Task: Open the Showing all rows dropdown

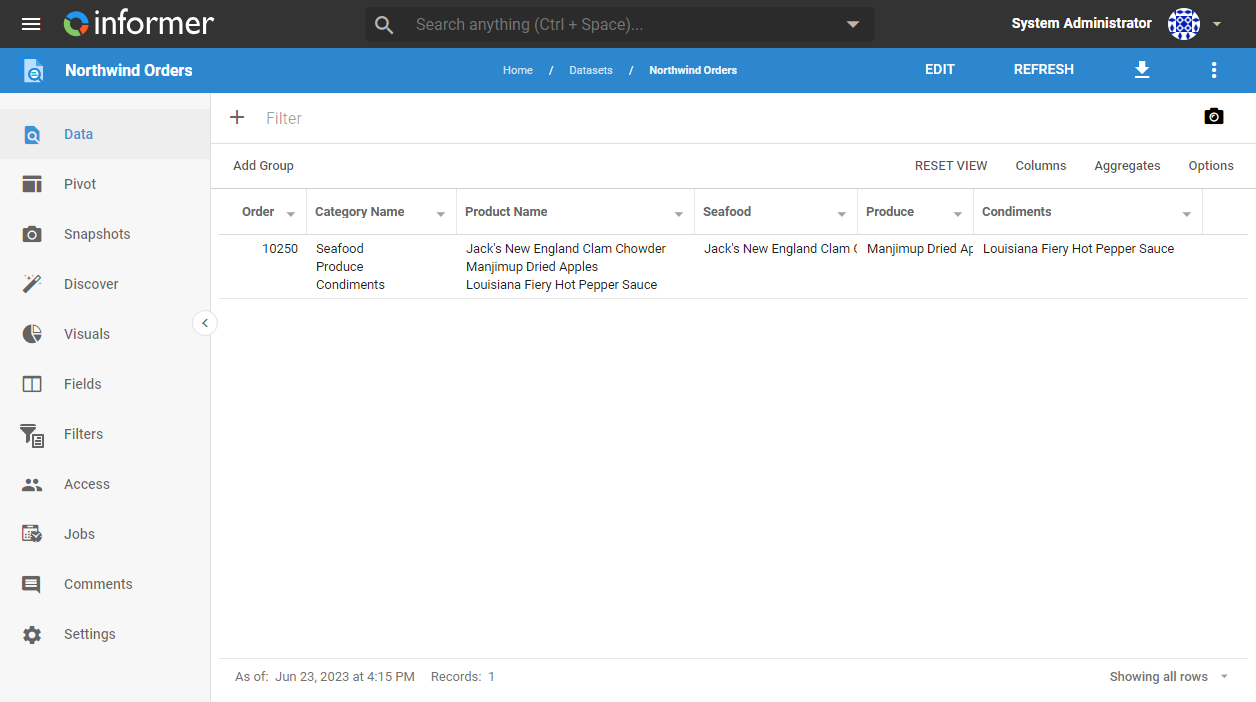Action: coord(1170,677)
